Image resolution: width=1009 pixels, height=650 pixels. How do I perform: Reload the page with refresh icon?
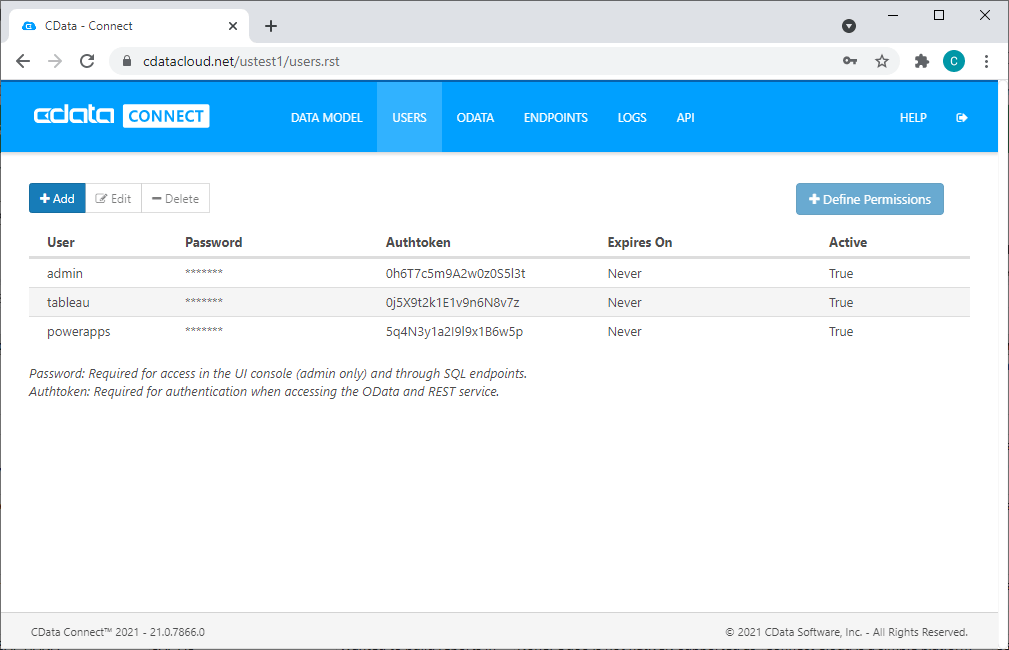pos(87,61)
